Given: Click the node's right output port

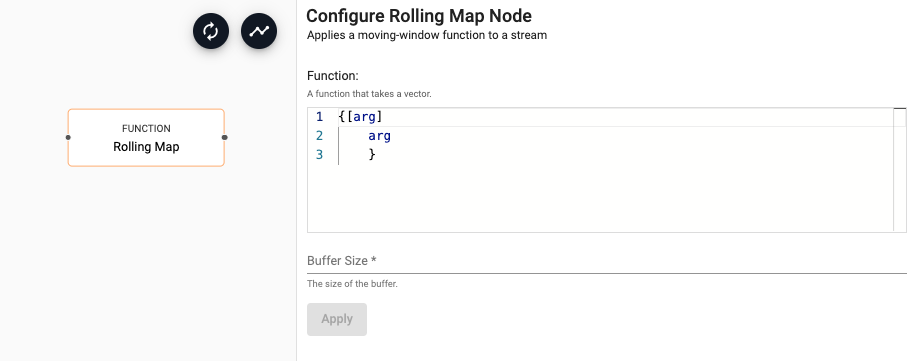Looking at the screenshot, I should point(225,138).
